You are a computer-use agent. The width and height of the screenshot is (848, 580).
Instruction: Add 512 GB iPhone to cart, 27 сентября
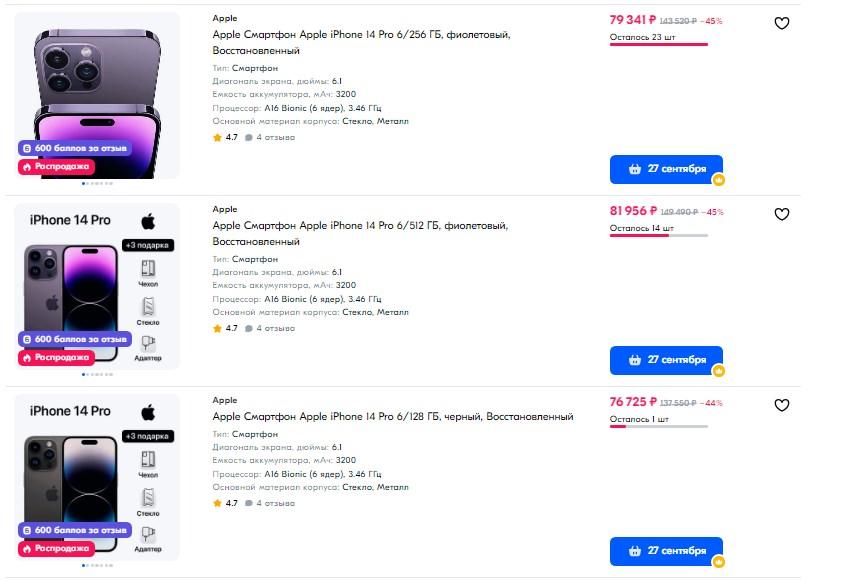(665, 360)
